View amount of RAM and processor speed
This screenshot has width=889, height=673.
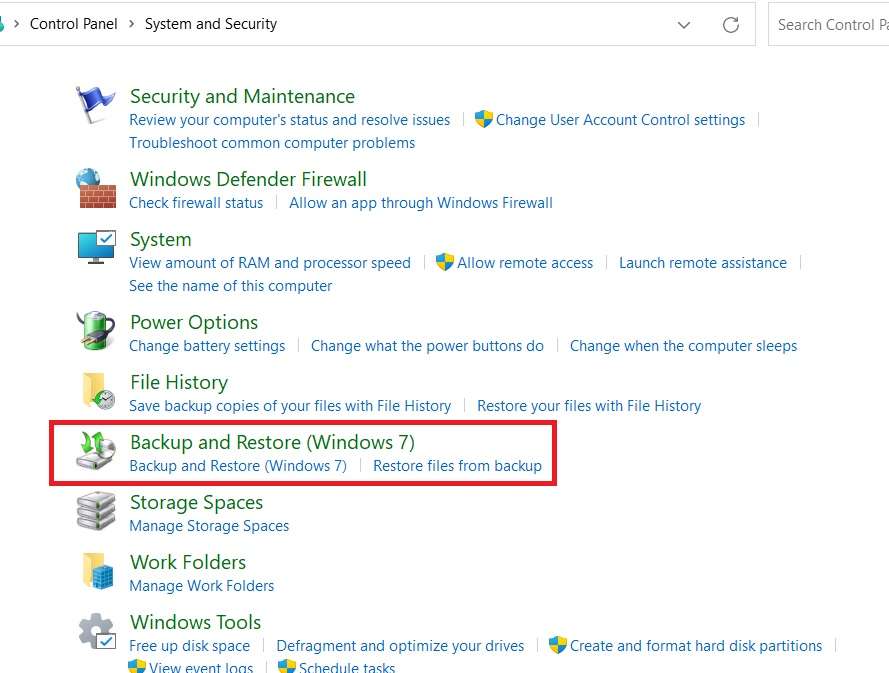(x=270, y=263)
